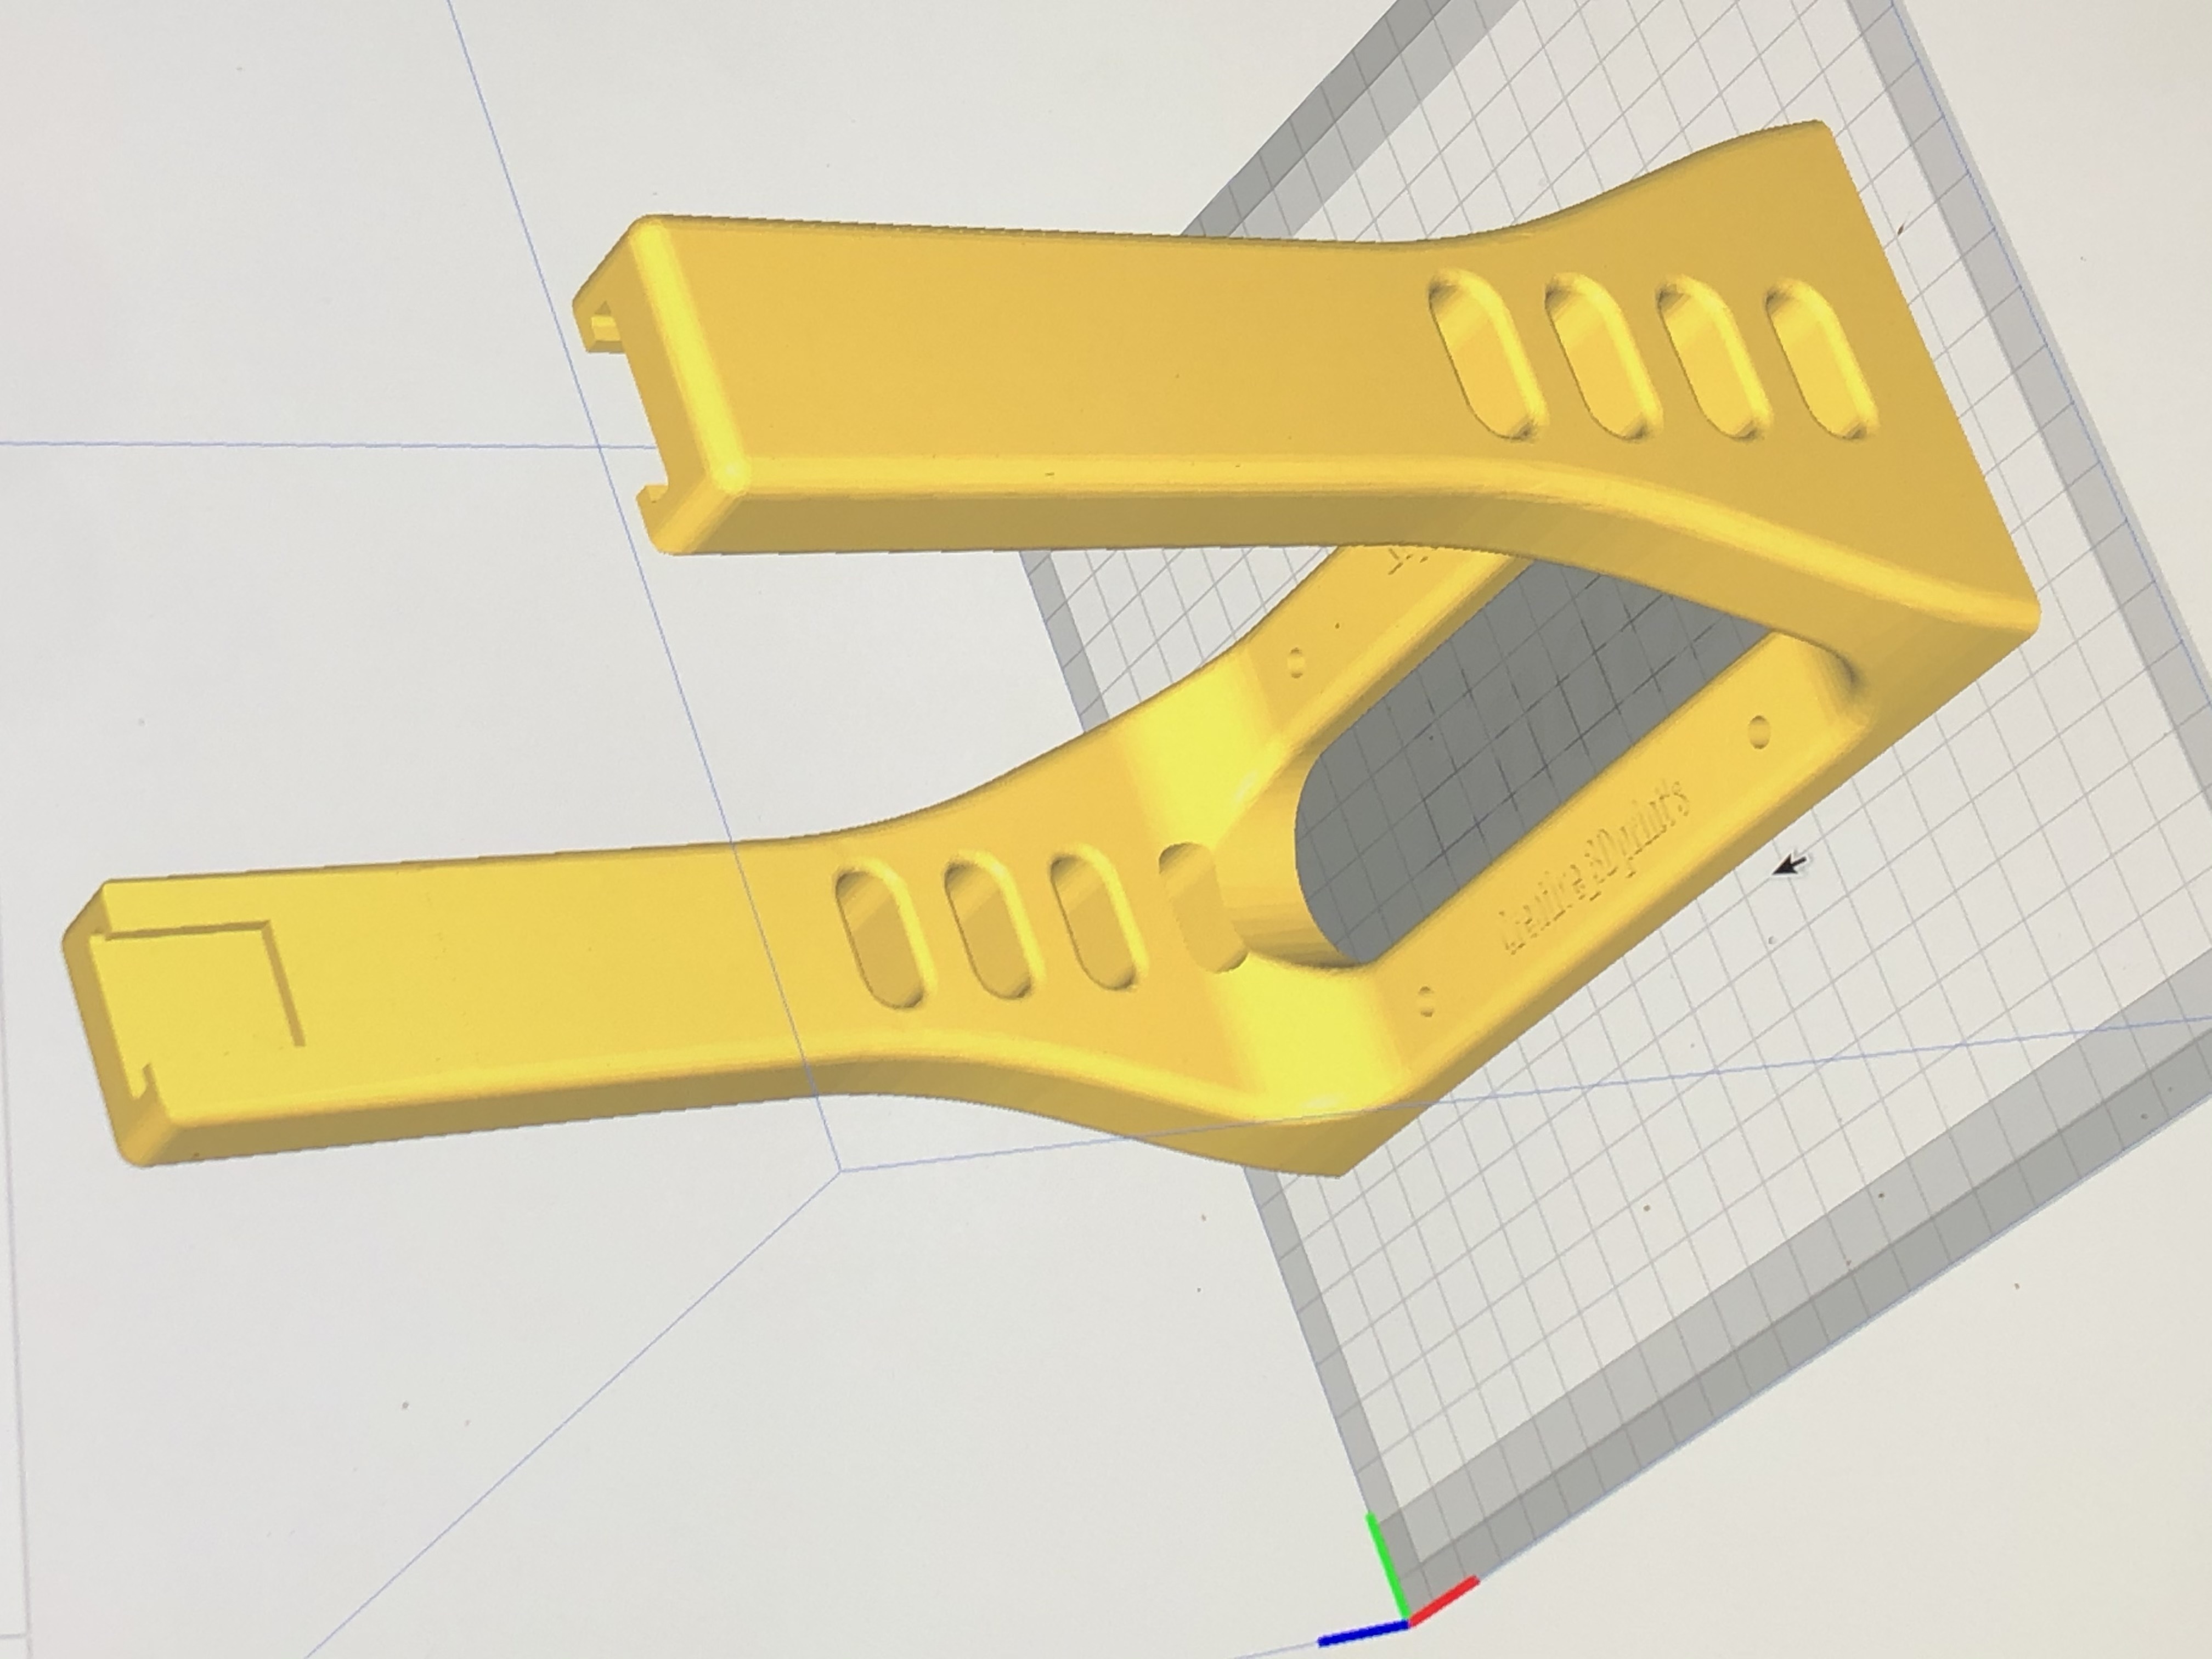Click leftmost oval slot on lower arm
The height and width of the screenshot is (1659, 2212).
pyautogui.click(x=882, y=938)
